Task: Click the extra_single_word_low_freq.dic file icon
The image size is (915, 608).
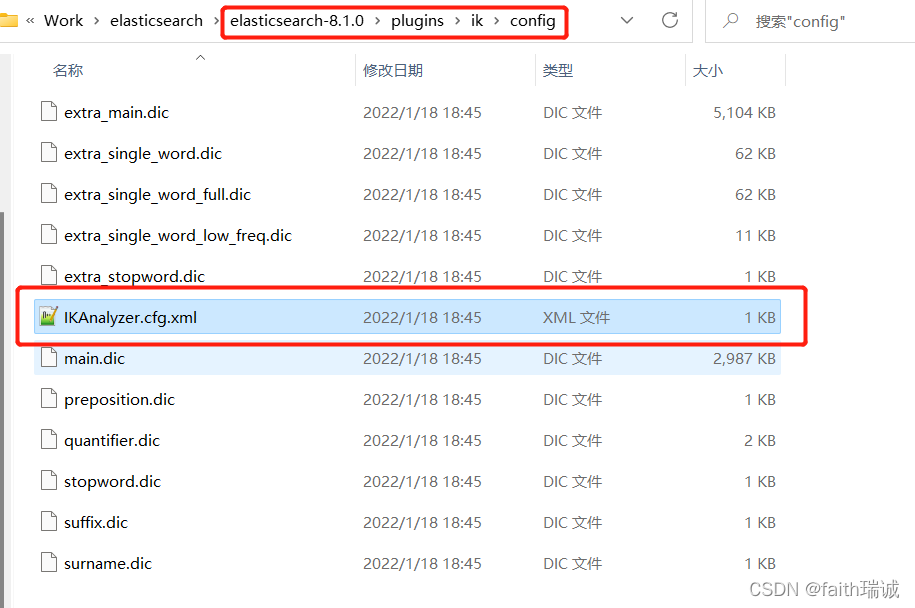Action: pos(49,235)
